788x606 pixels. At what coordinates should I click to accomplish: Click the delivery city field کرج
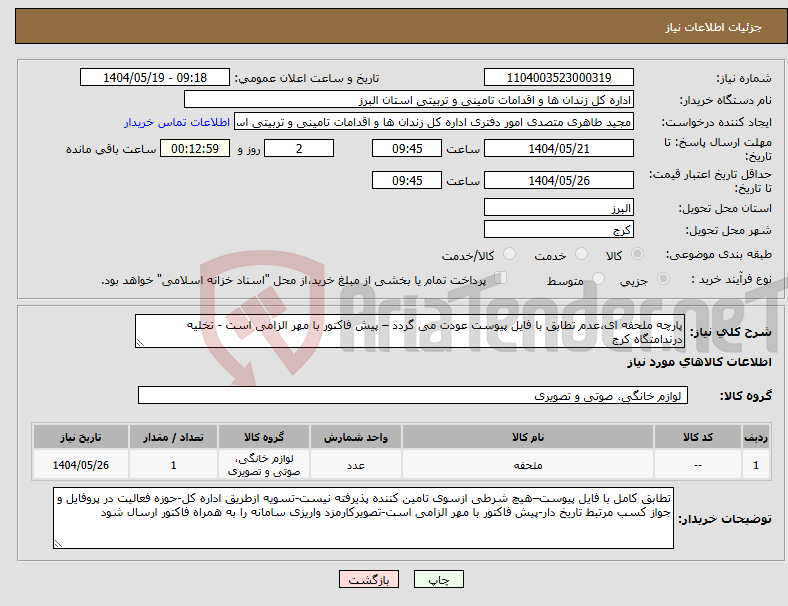[558, 230]
